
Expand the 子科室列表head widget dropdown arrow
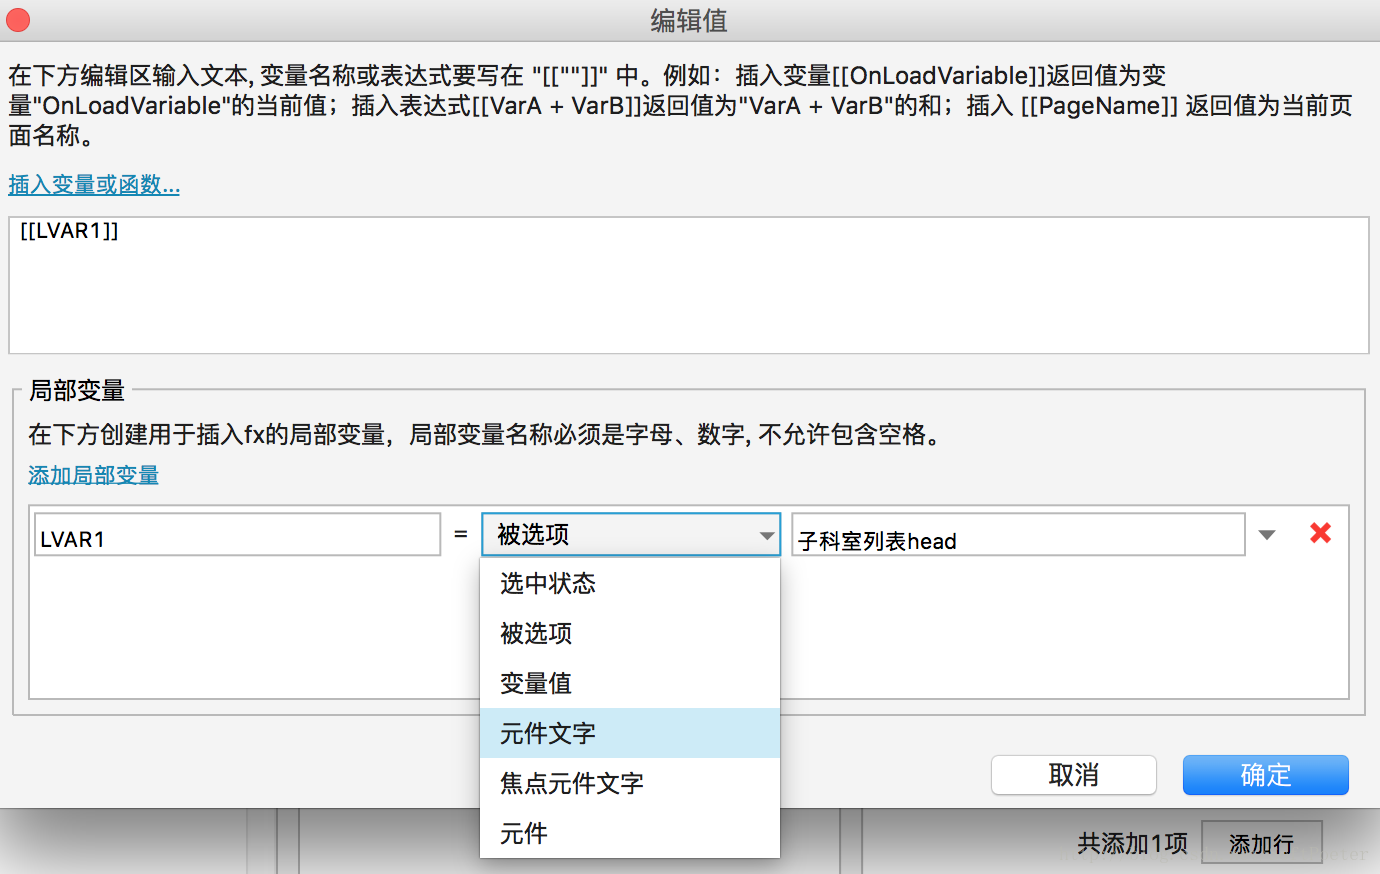tap(1267, 535)
